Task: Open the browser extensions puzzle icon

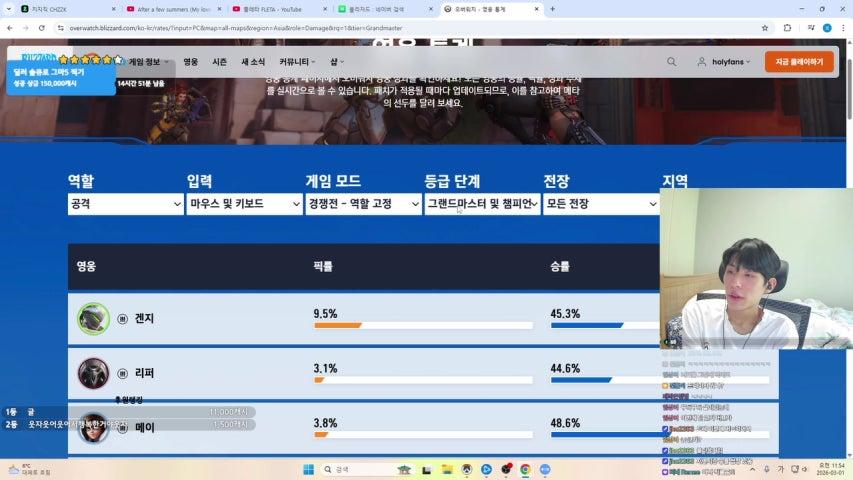Action: 787,28
